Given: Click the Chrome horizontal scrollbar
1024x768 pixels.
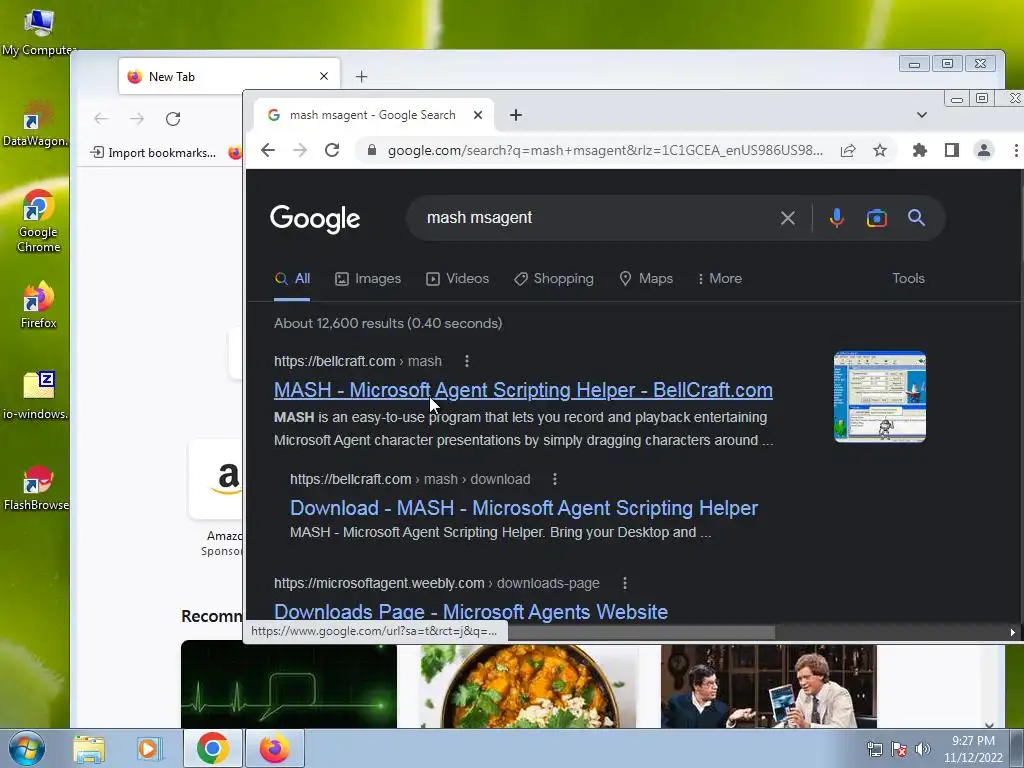Looking at the screenshot, I should point(640,632).
